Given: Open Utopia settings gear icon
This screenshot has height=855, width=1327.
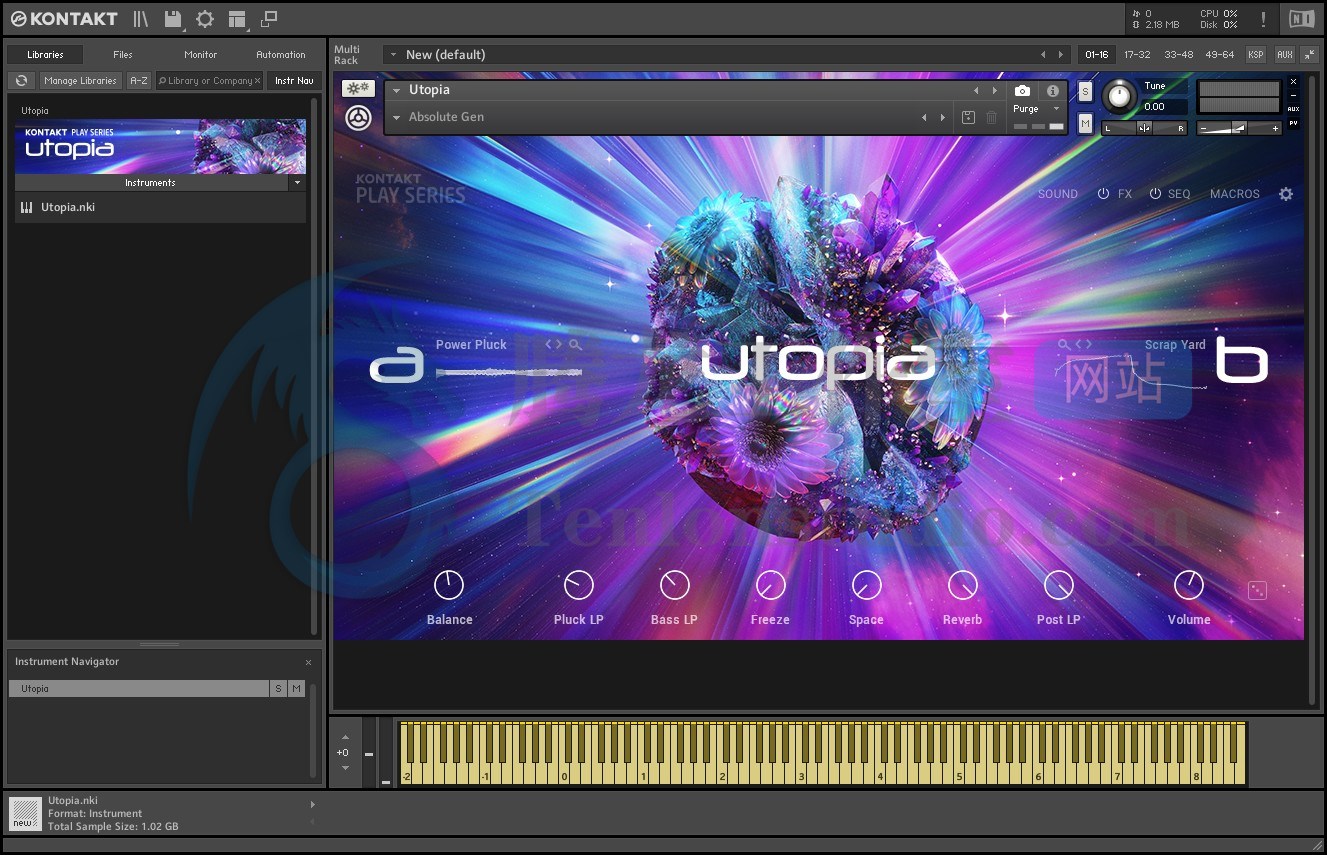Looking at the screenshot, I should coord(1286,194).
